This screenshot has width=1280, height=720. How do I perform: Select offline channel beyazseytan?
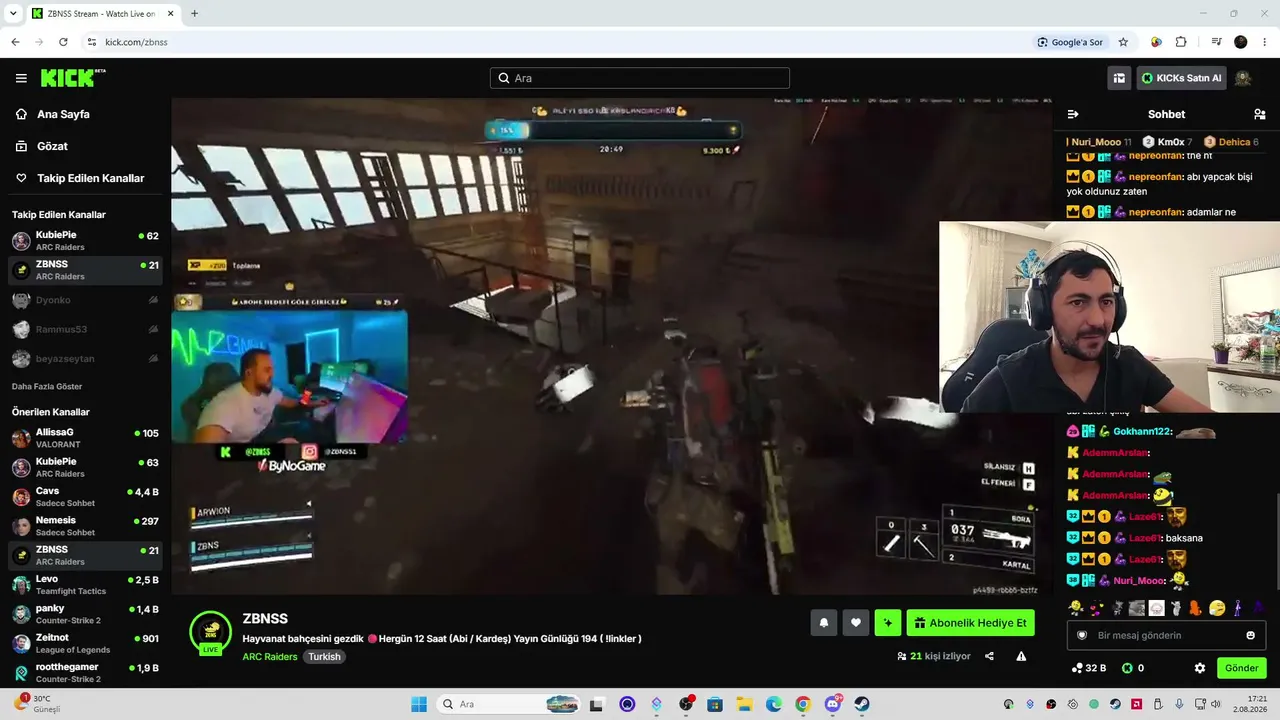tap(85, 358)
